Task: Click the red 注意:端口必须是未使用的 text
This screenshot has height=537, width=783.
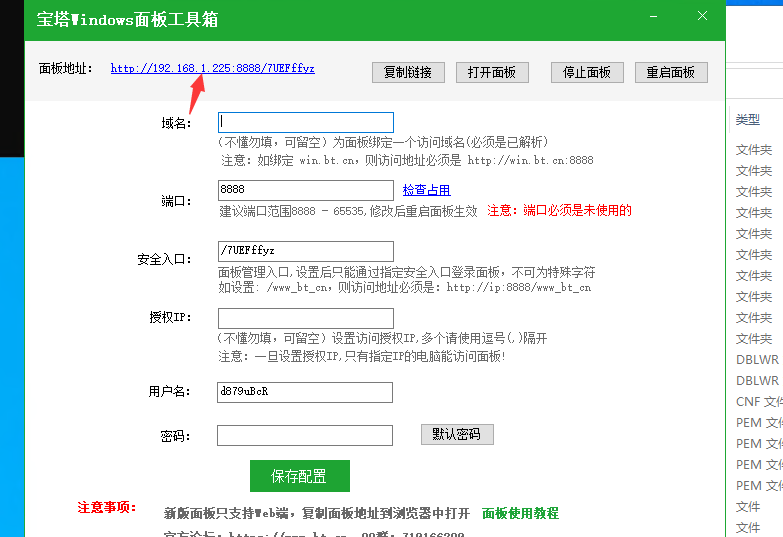Action: 559,210
